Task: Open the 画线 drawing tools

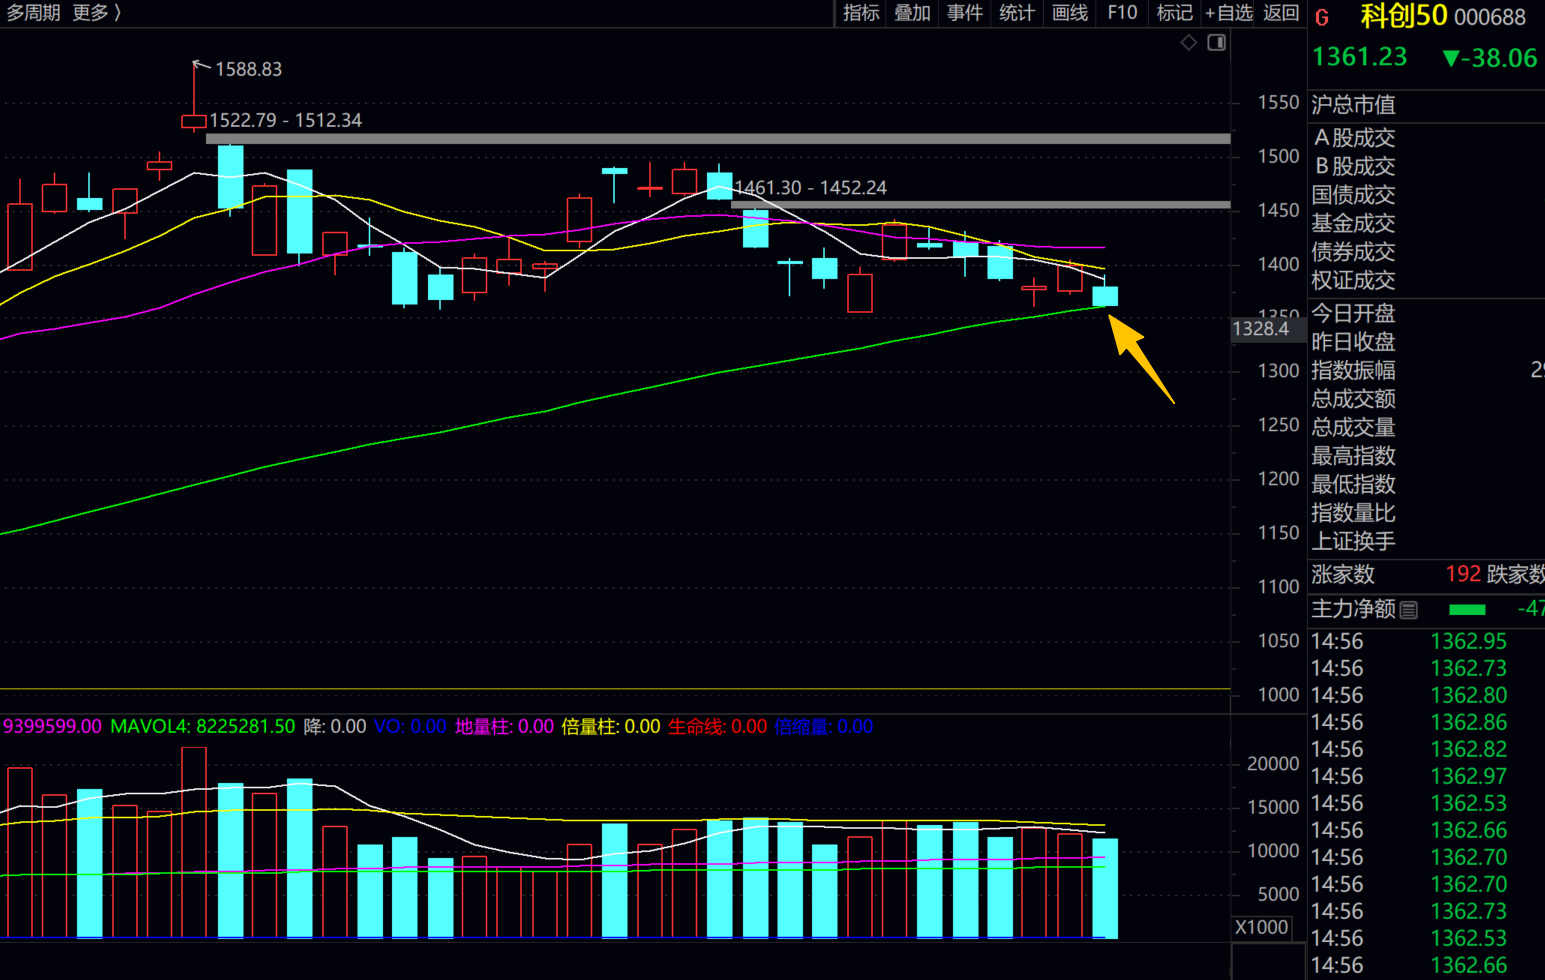Action: click(1069, 13)
